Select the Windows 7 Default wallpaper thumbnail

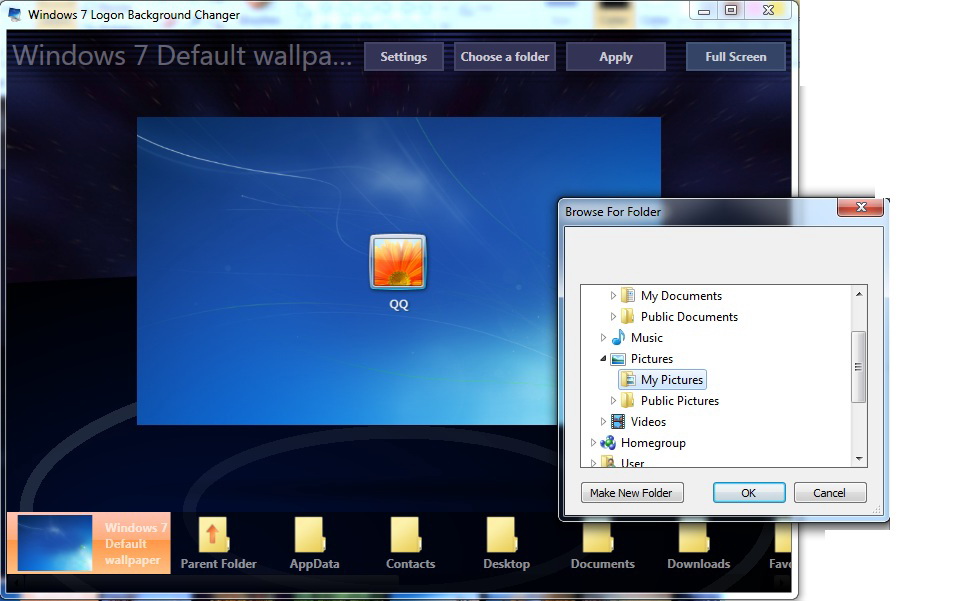[89, 543]
